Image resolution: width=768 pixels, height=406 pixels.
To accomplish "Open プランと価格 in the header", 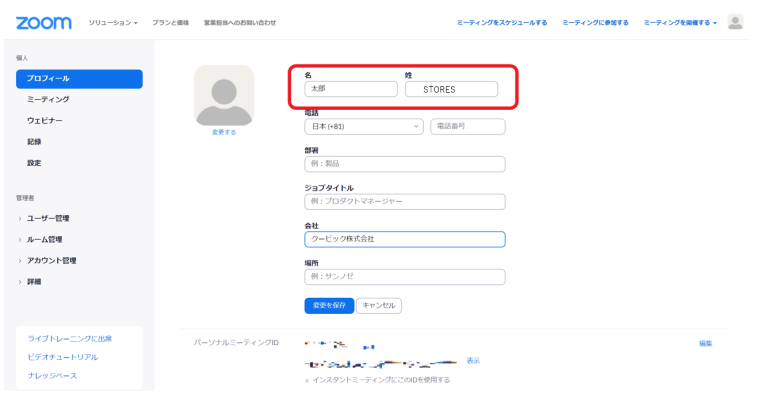I will click(x=170, y=23).
